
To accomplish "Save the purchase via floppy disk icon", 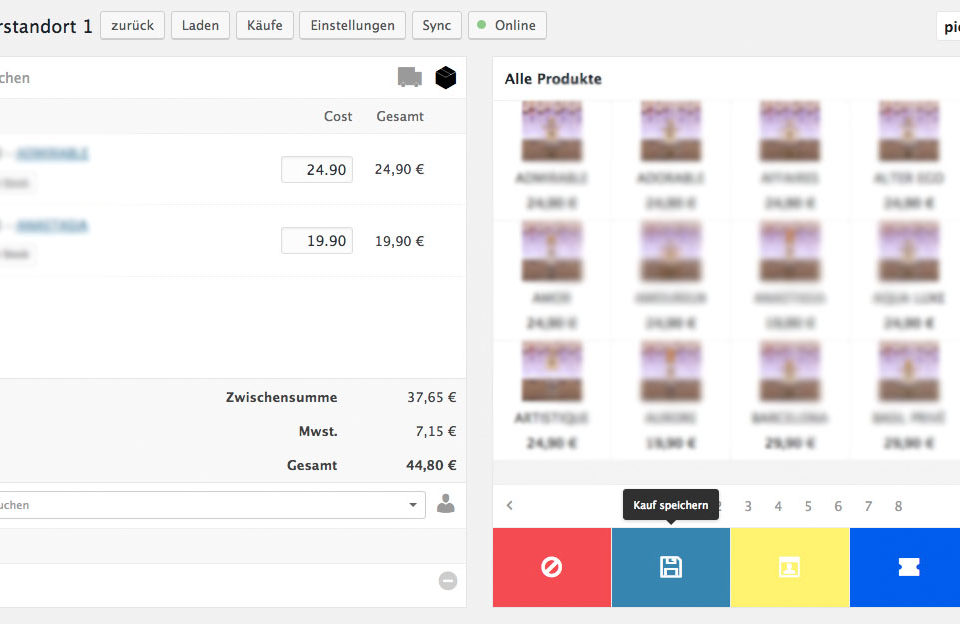I will [x=670, y=567].
